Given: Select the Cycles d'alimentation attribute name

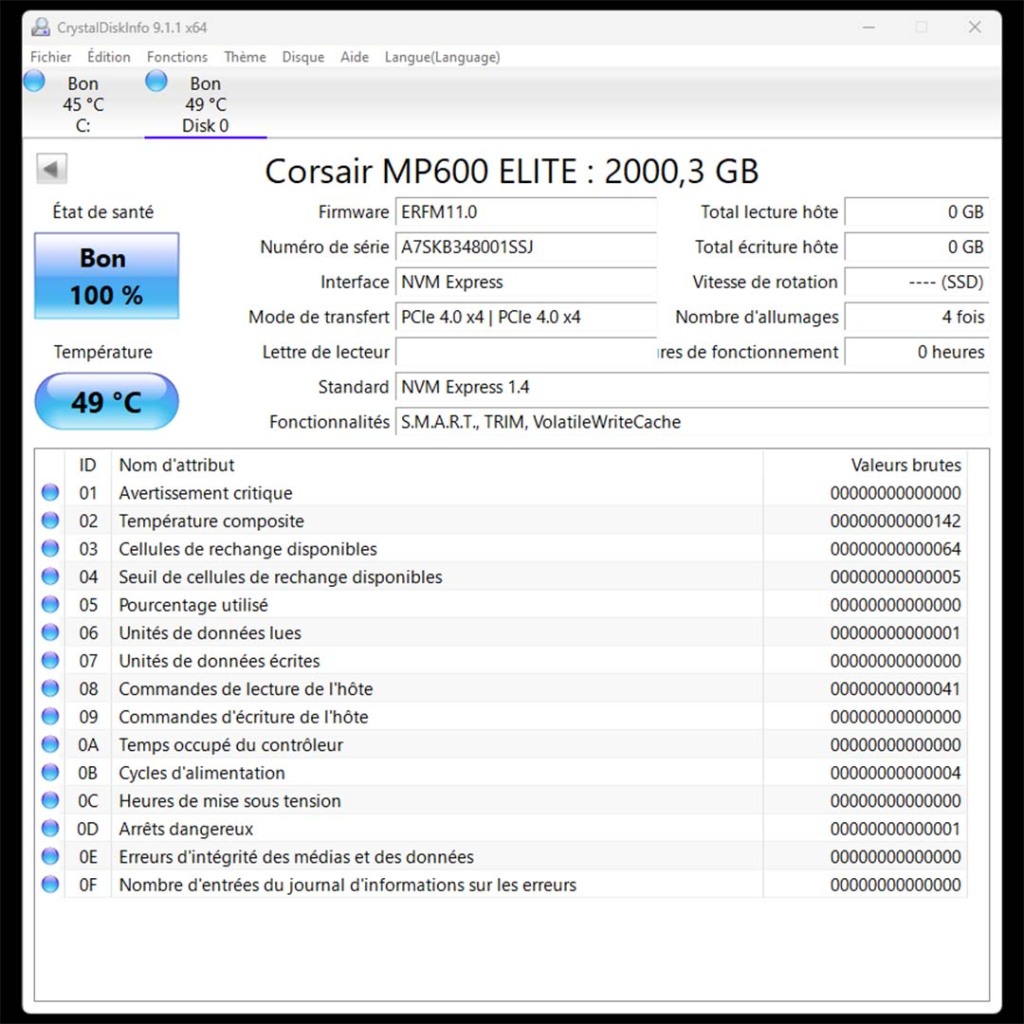Looking at the screenshot, I should pyautogui.click(x=202, y=773).
